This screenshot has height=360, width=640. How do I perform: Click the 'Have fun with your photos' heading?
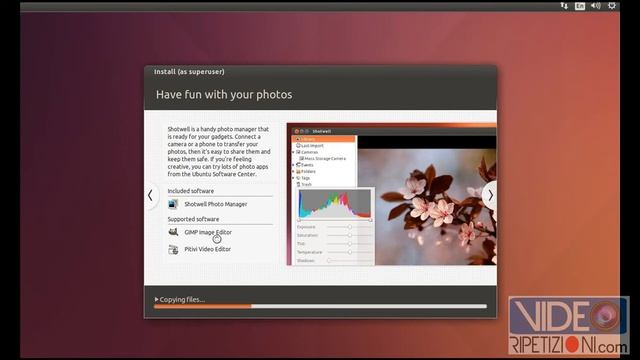224,95
